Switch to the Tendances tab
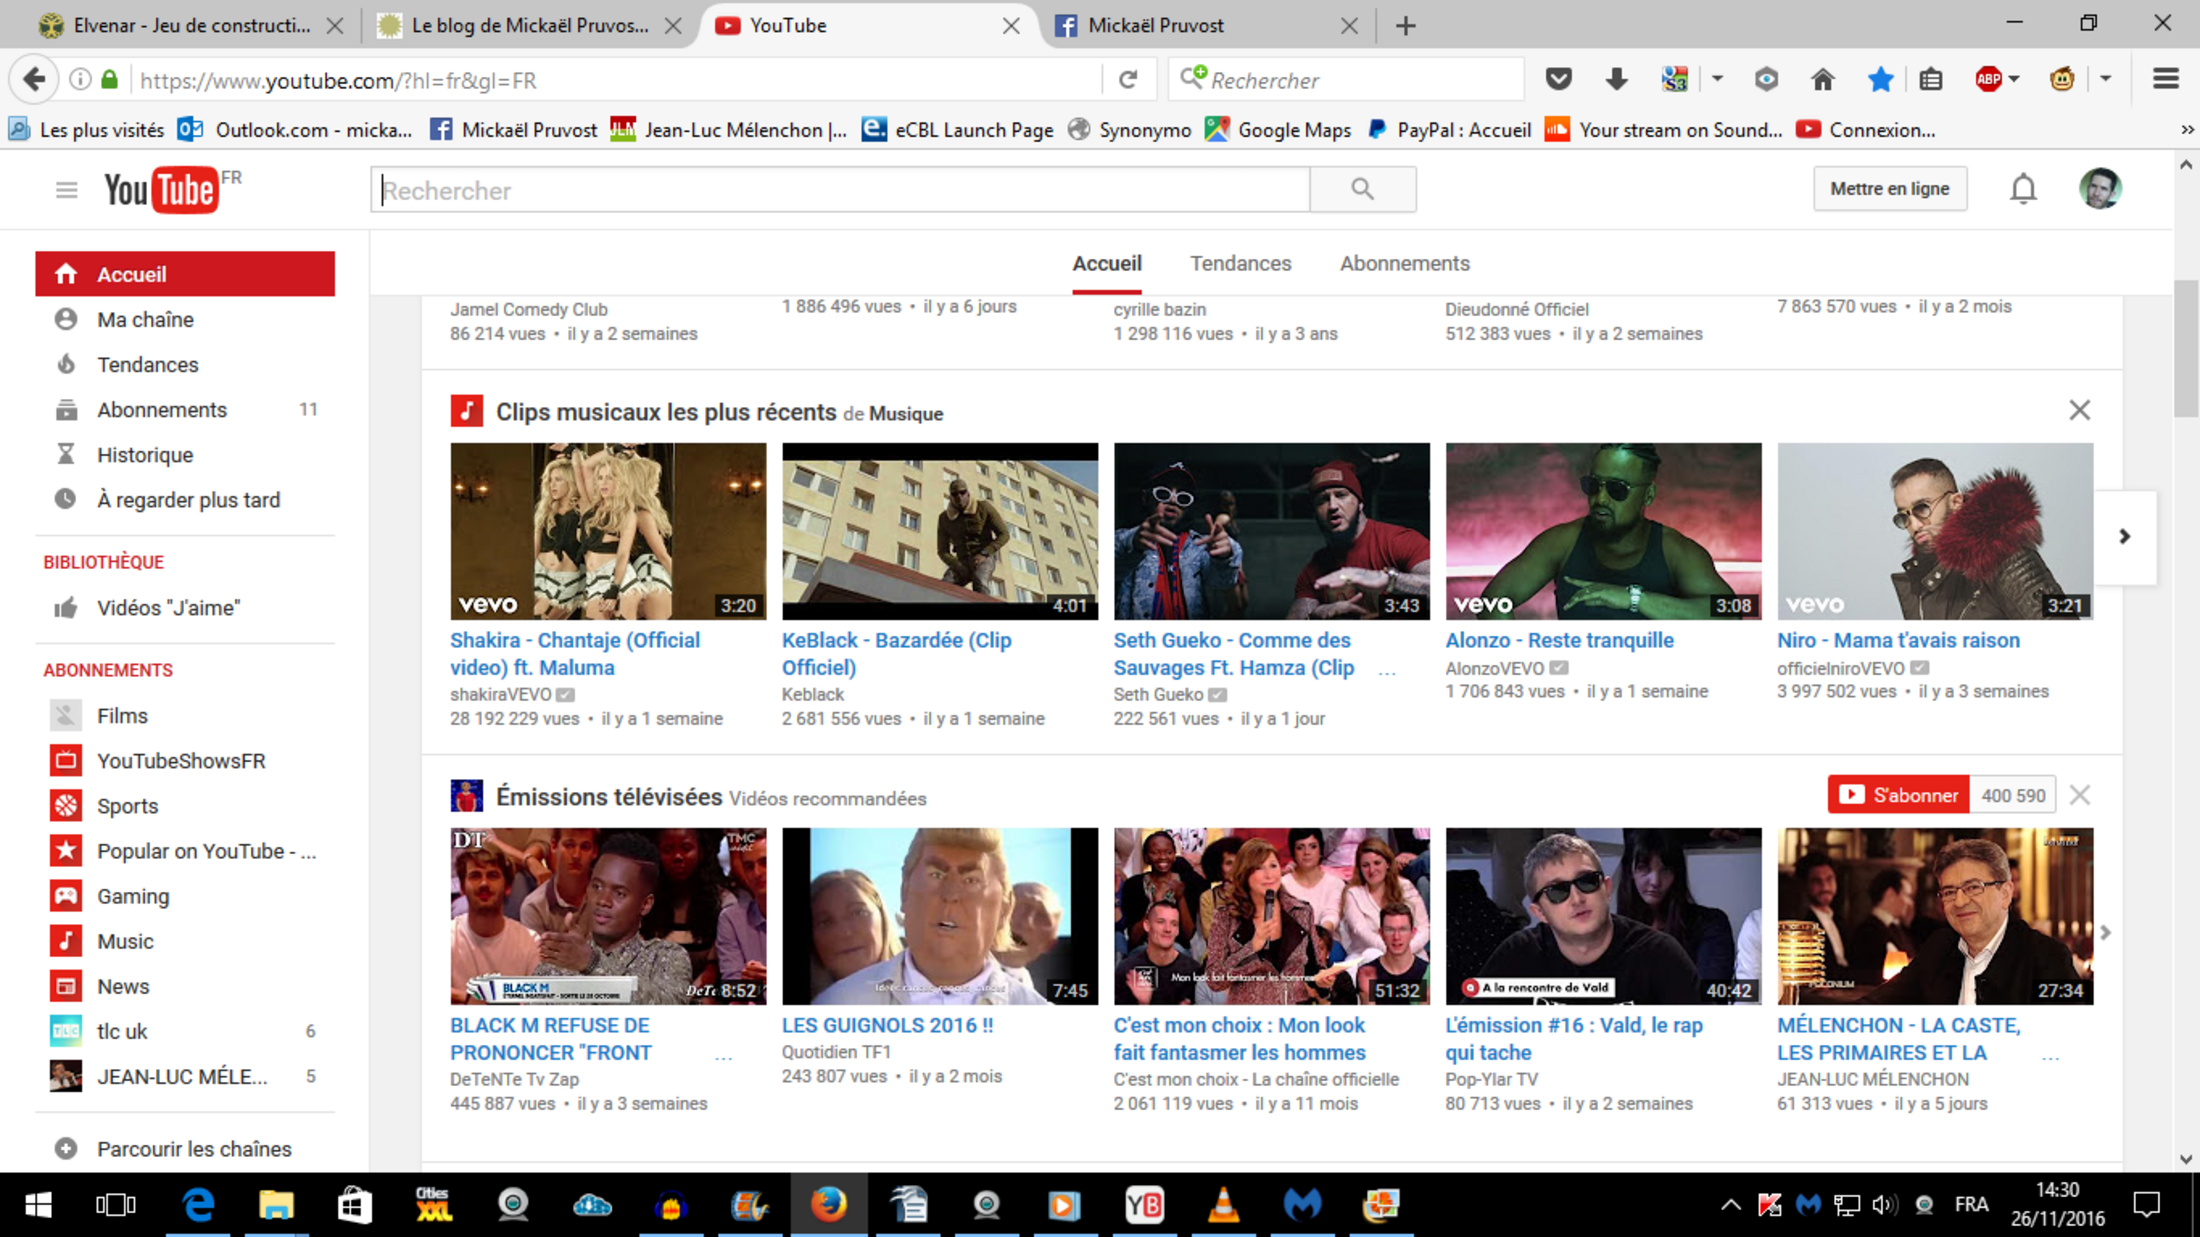 [x=1240, y=263]
